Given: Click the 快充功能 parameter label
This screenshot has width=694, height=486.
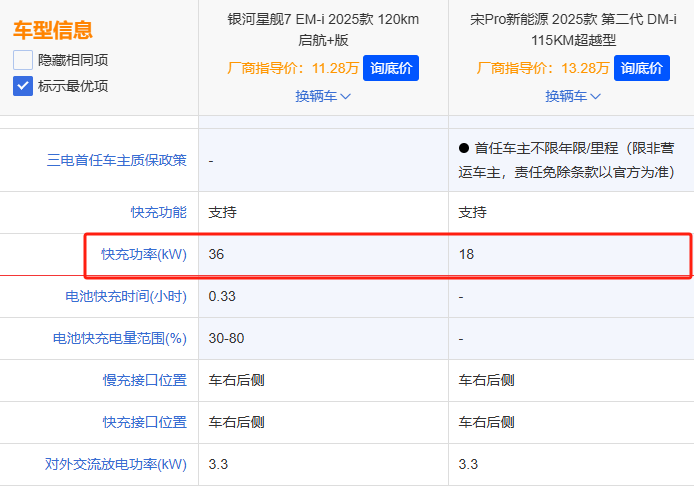Looking at the screenshot, I should [159, 212].
